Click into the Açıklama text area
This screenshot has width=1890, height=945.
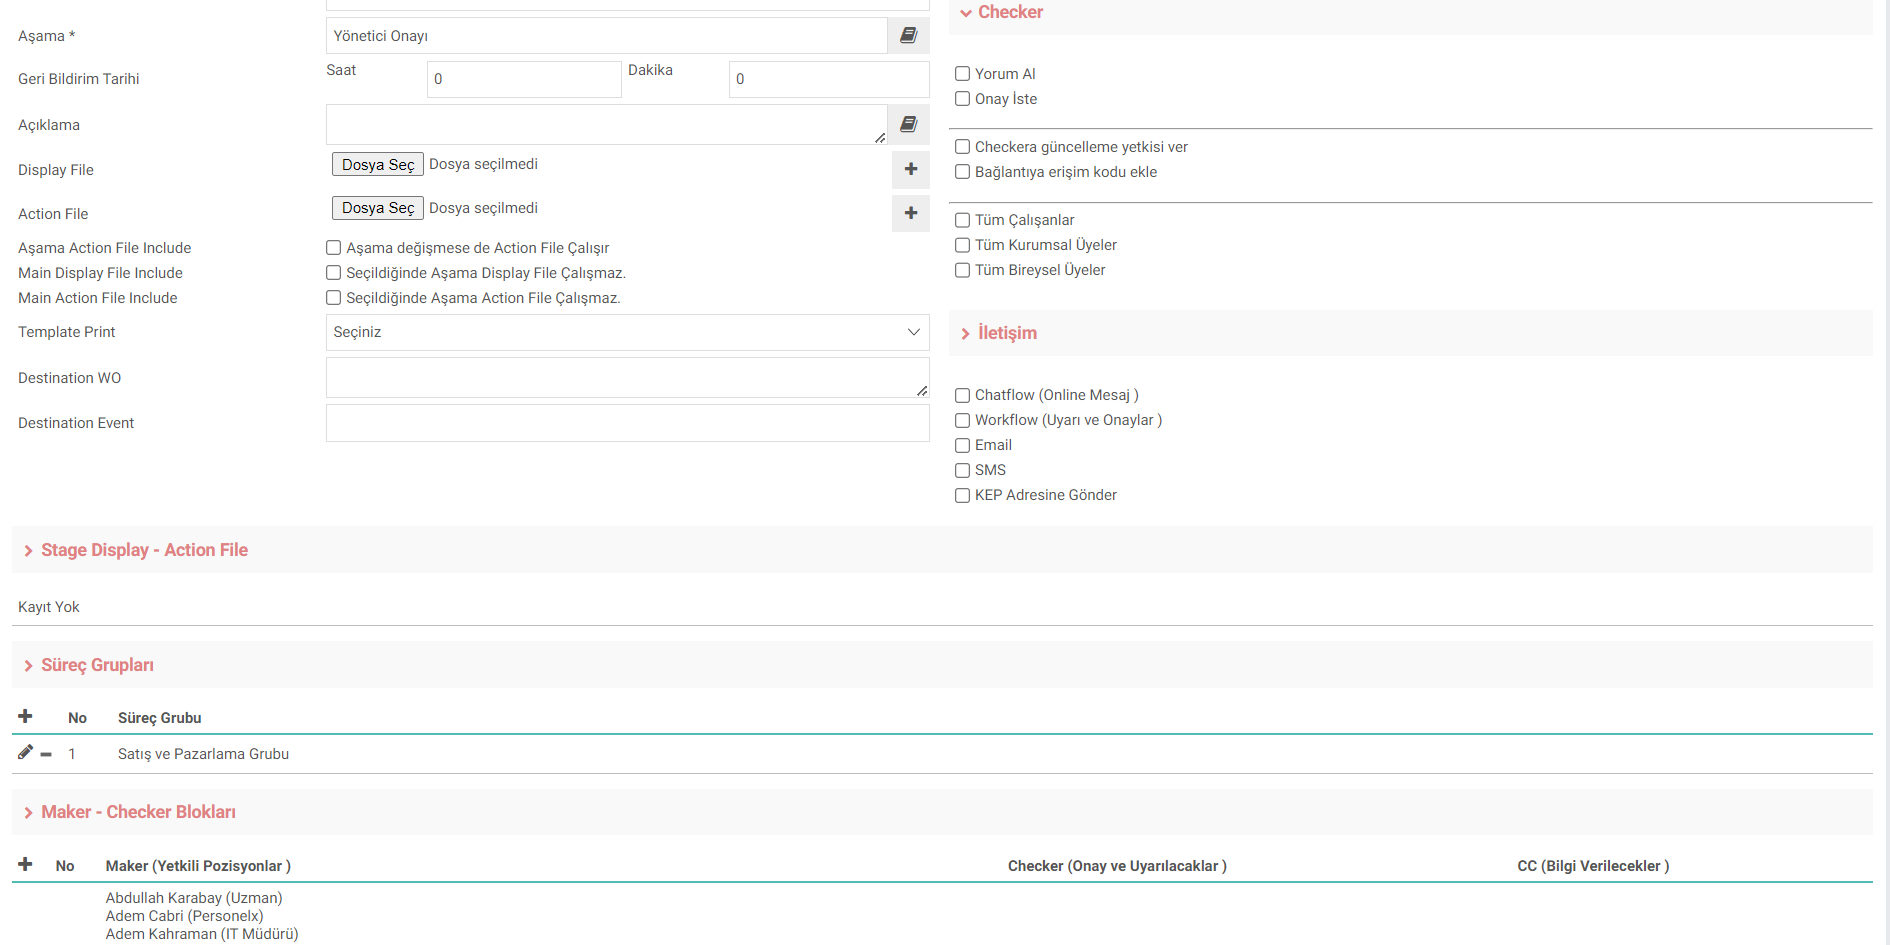606,124
